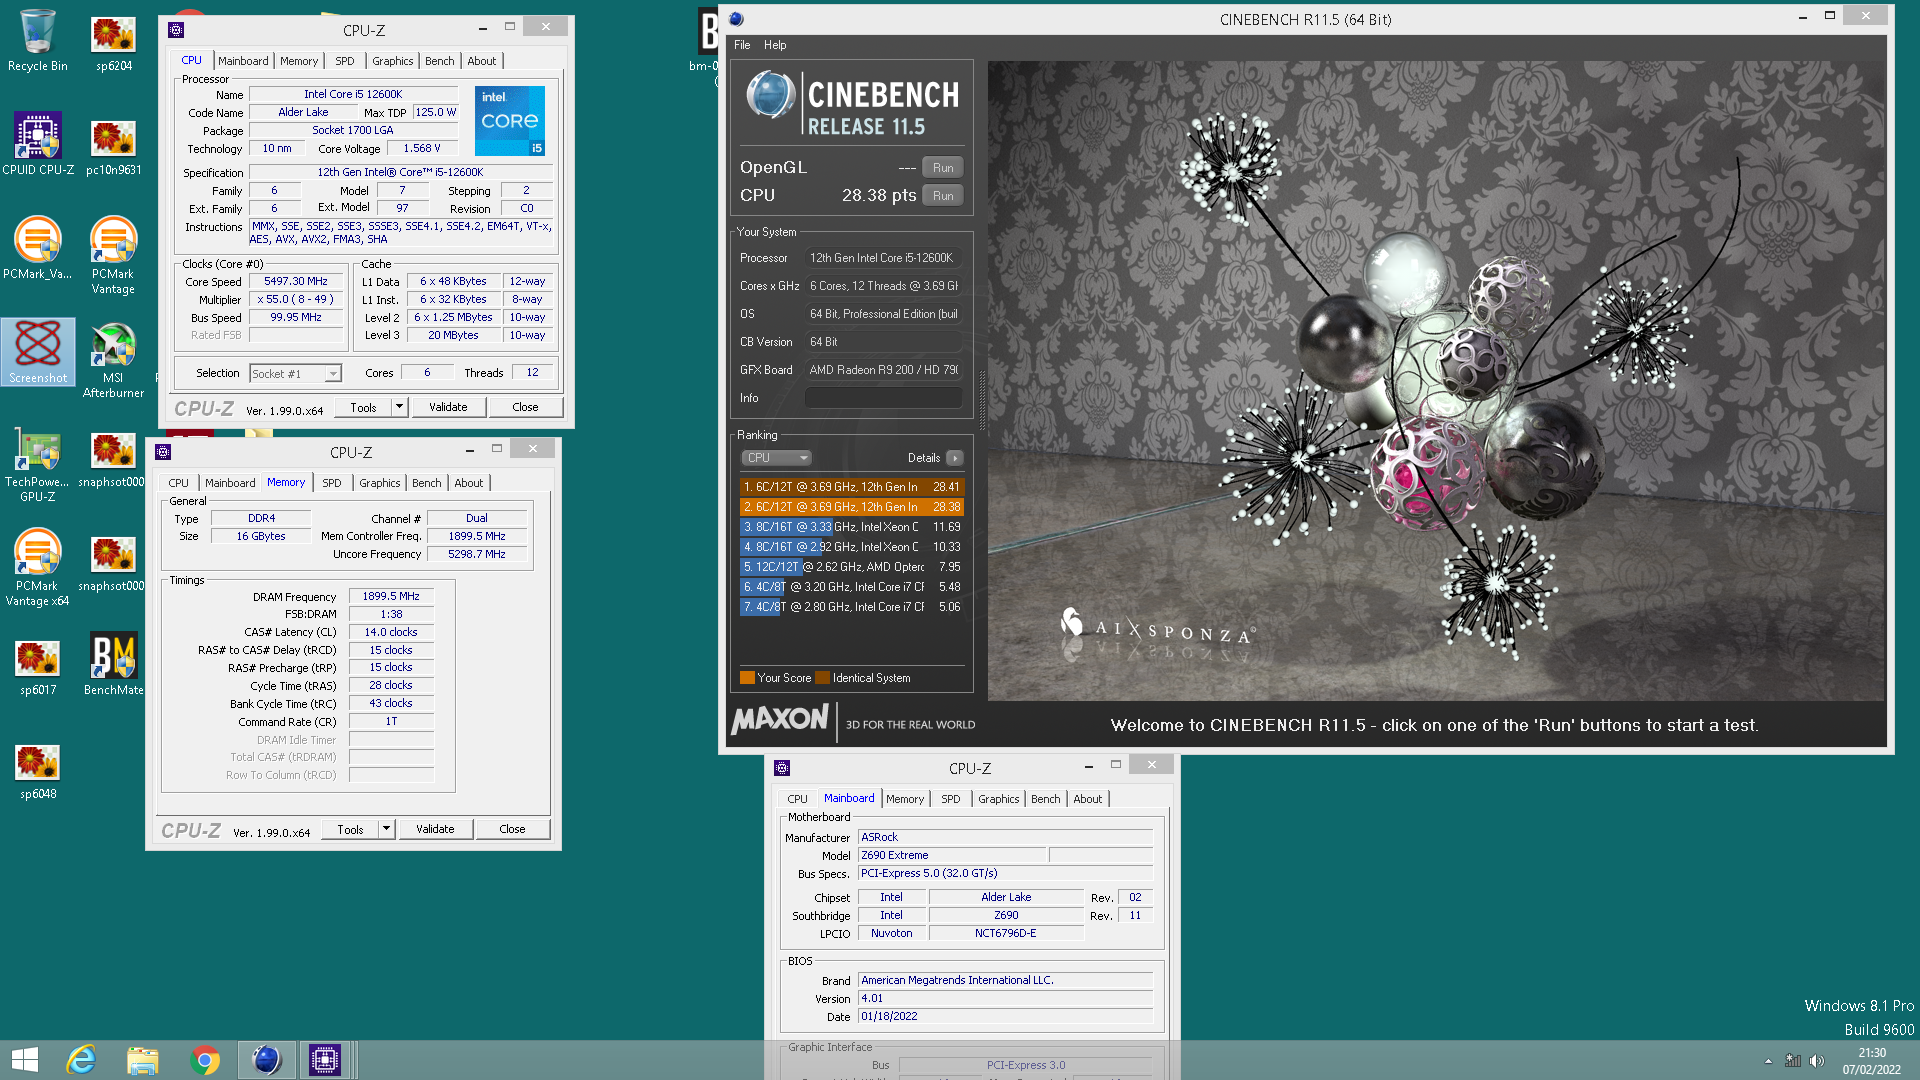Click the Cinebench Info input field

[883, 398]
